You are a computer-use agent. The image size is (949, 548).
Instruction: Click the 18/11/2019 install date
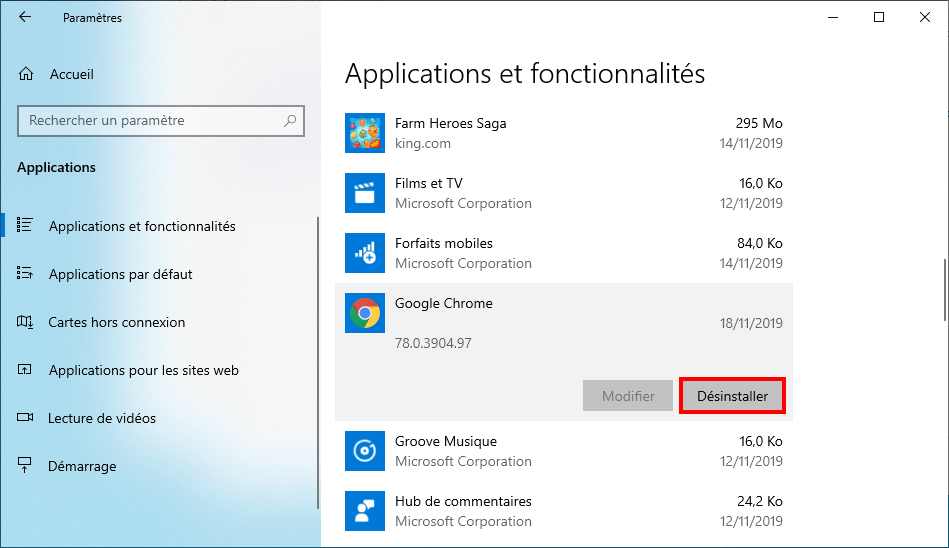[x=751, y=323]
